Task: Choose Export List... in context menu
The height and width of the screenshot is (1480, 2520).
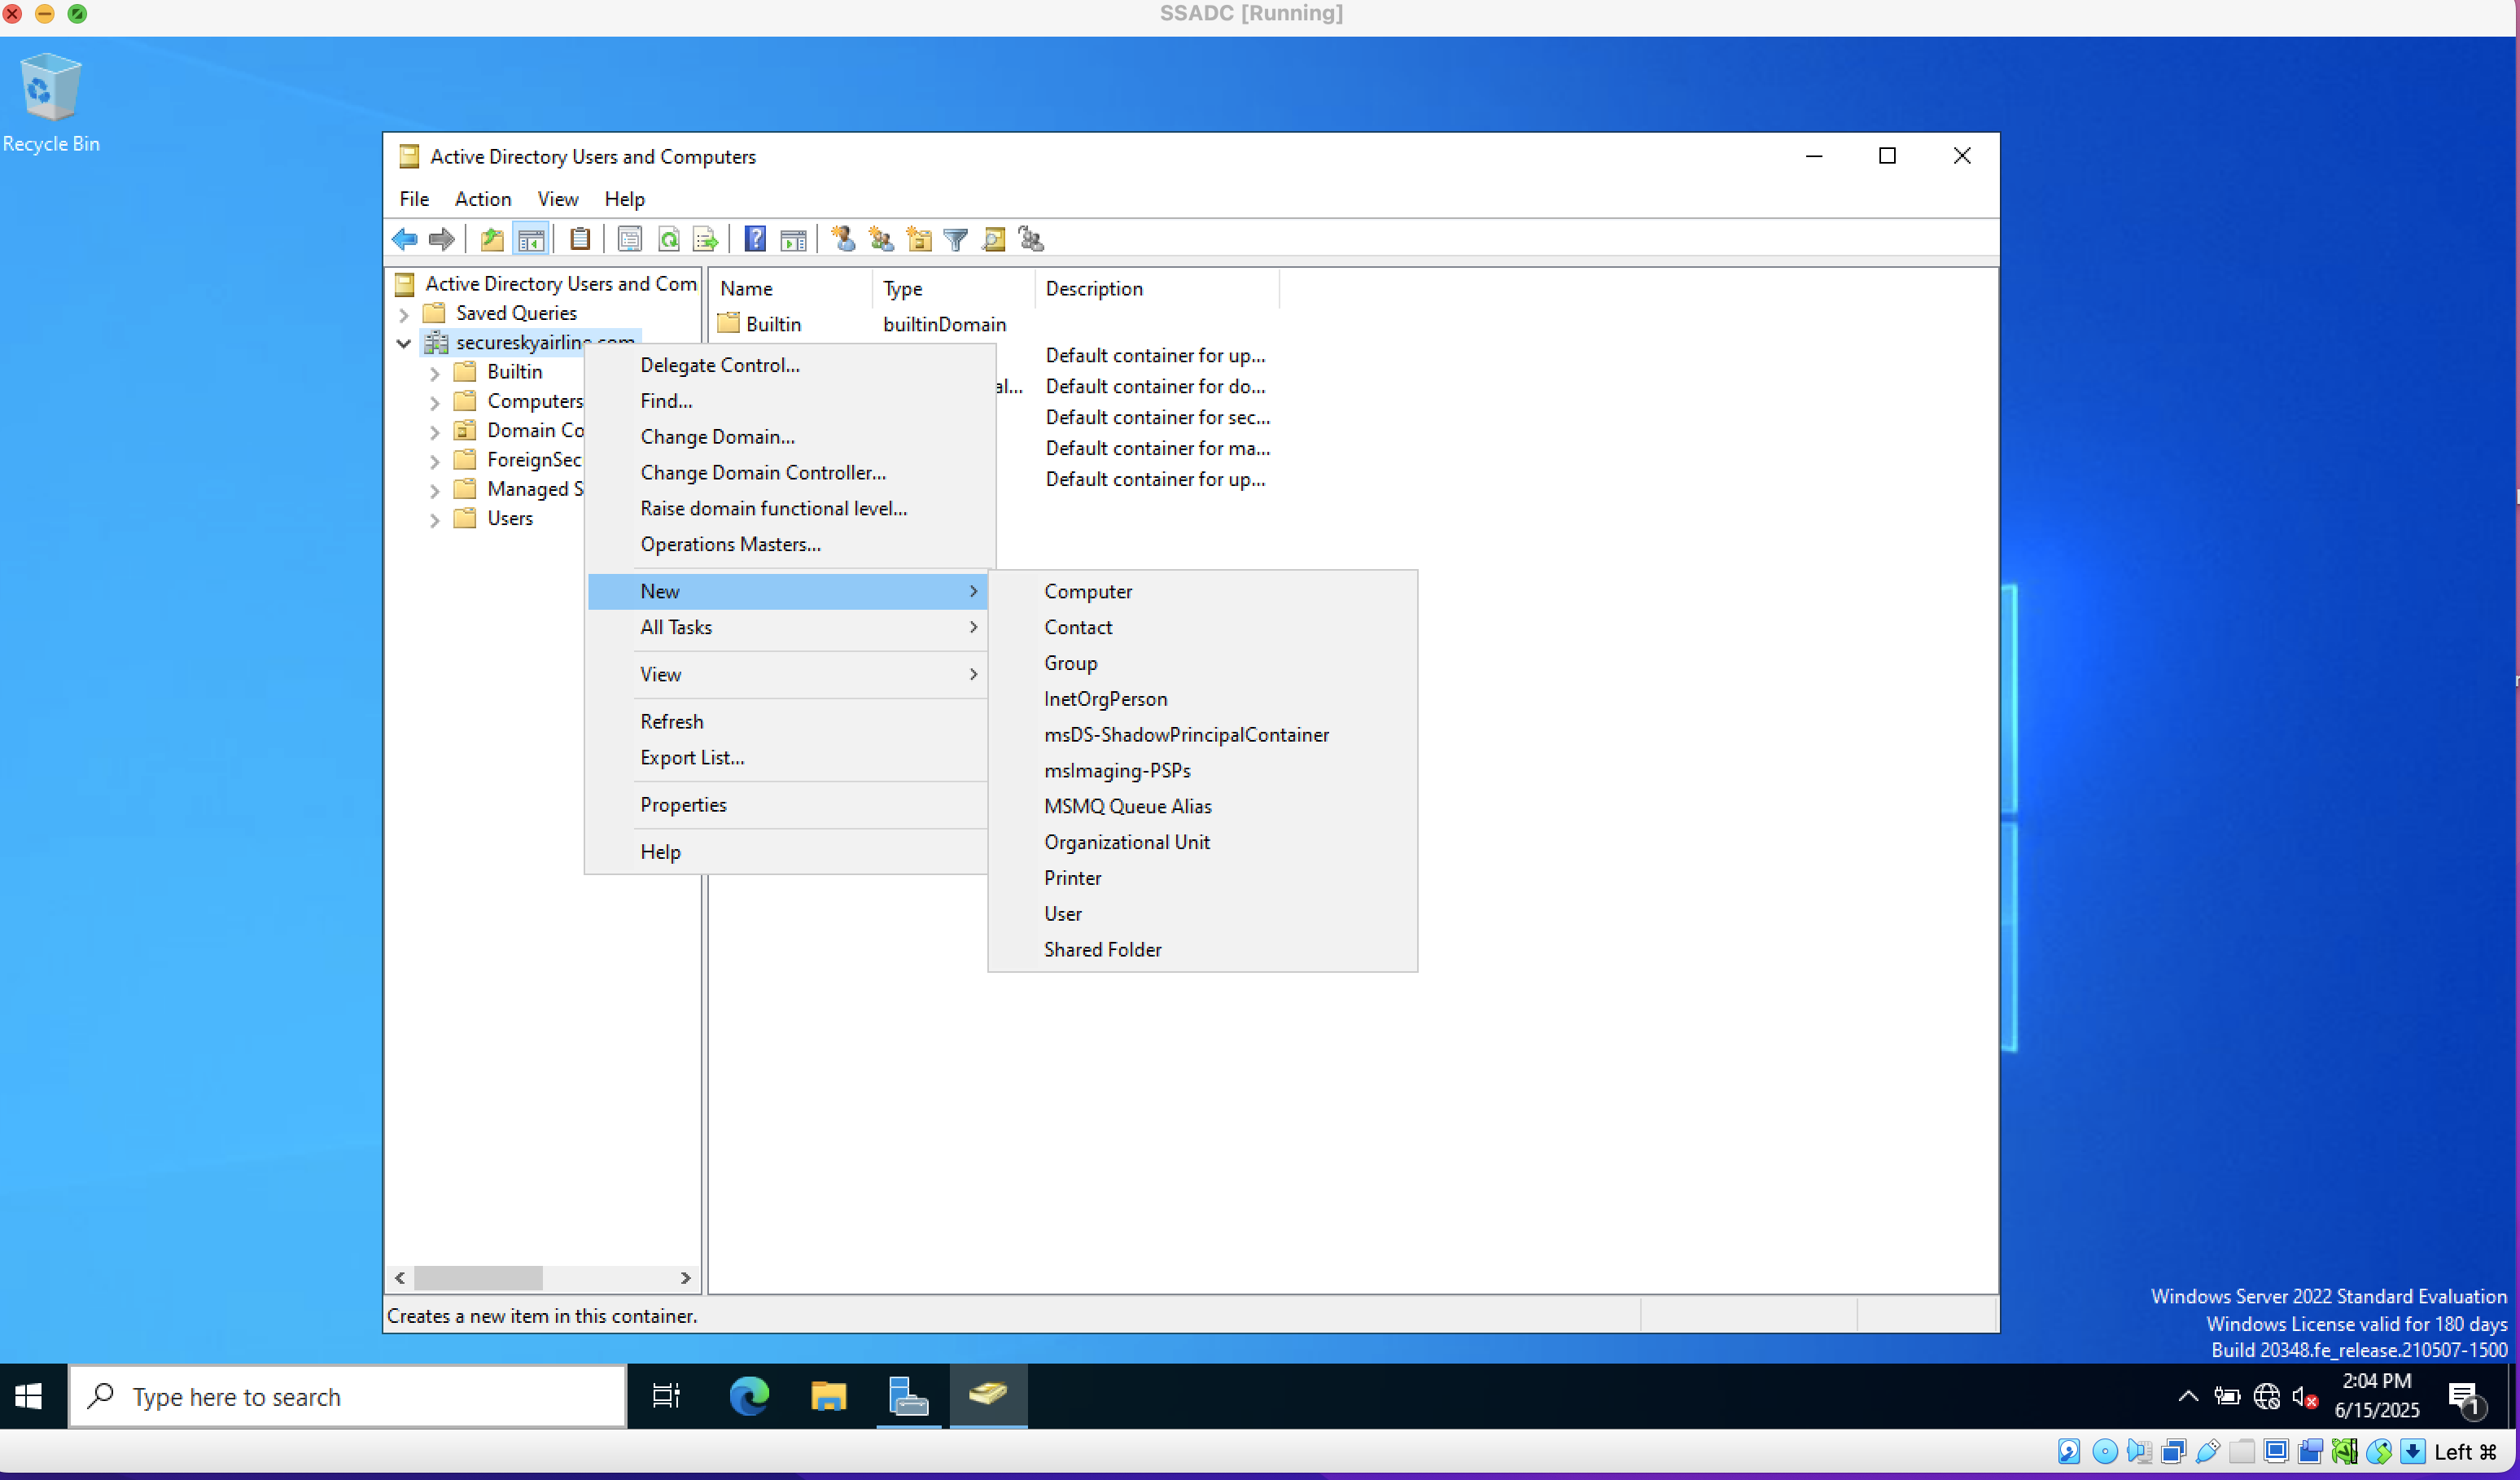Action: tap(788, 758)
